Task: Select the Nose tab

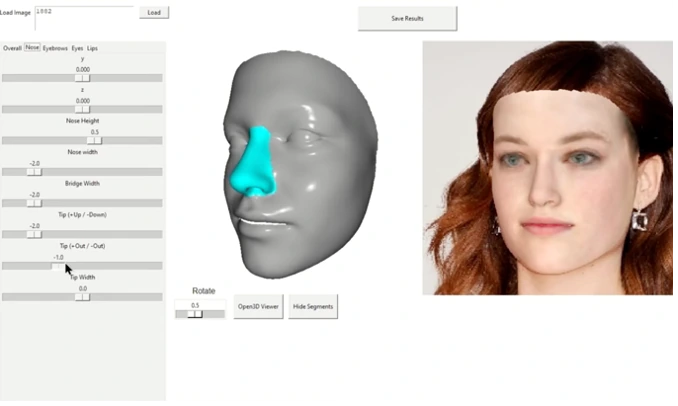Action: tap(32, 47)
